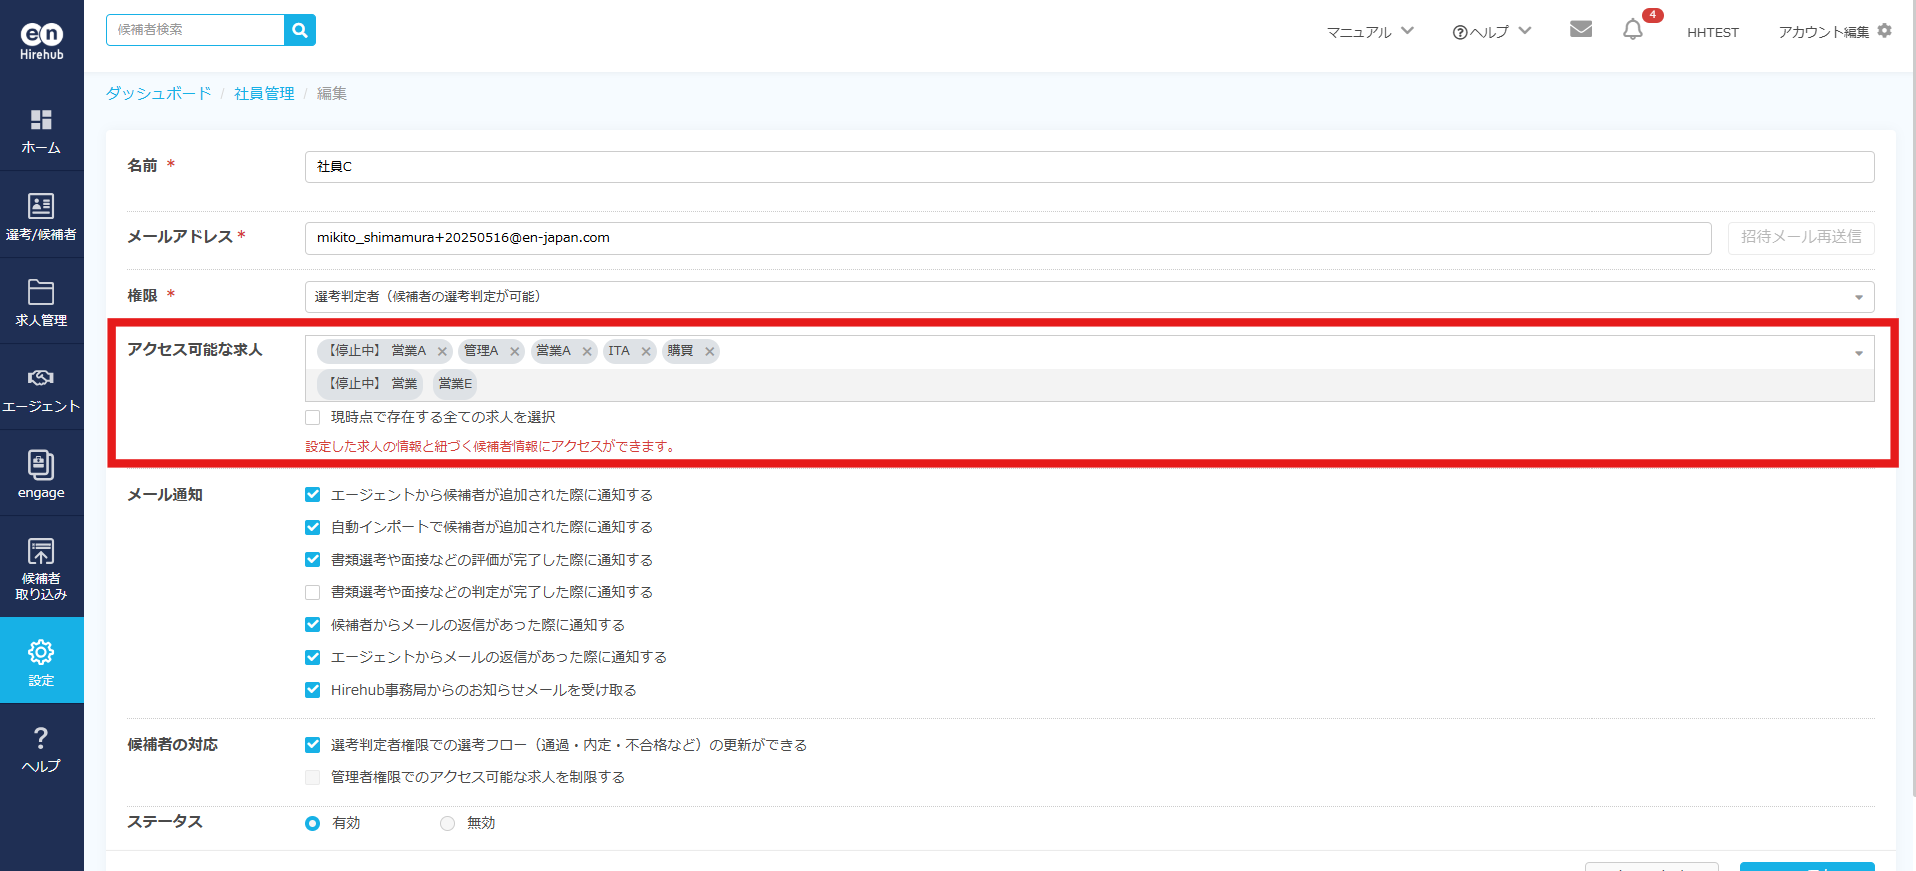1916x871 pixels.
Task: Open 候補者取り込み import in sidebar
Action: click(41, 567)
